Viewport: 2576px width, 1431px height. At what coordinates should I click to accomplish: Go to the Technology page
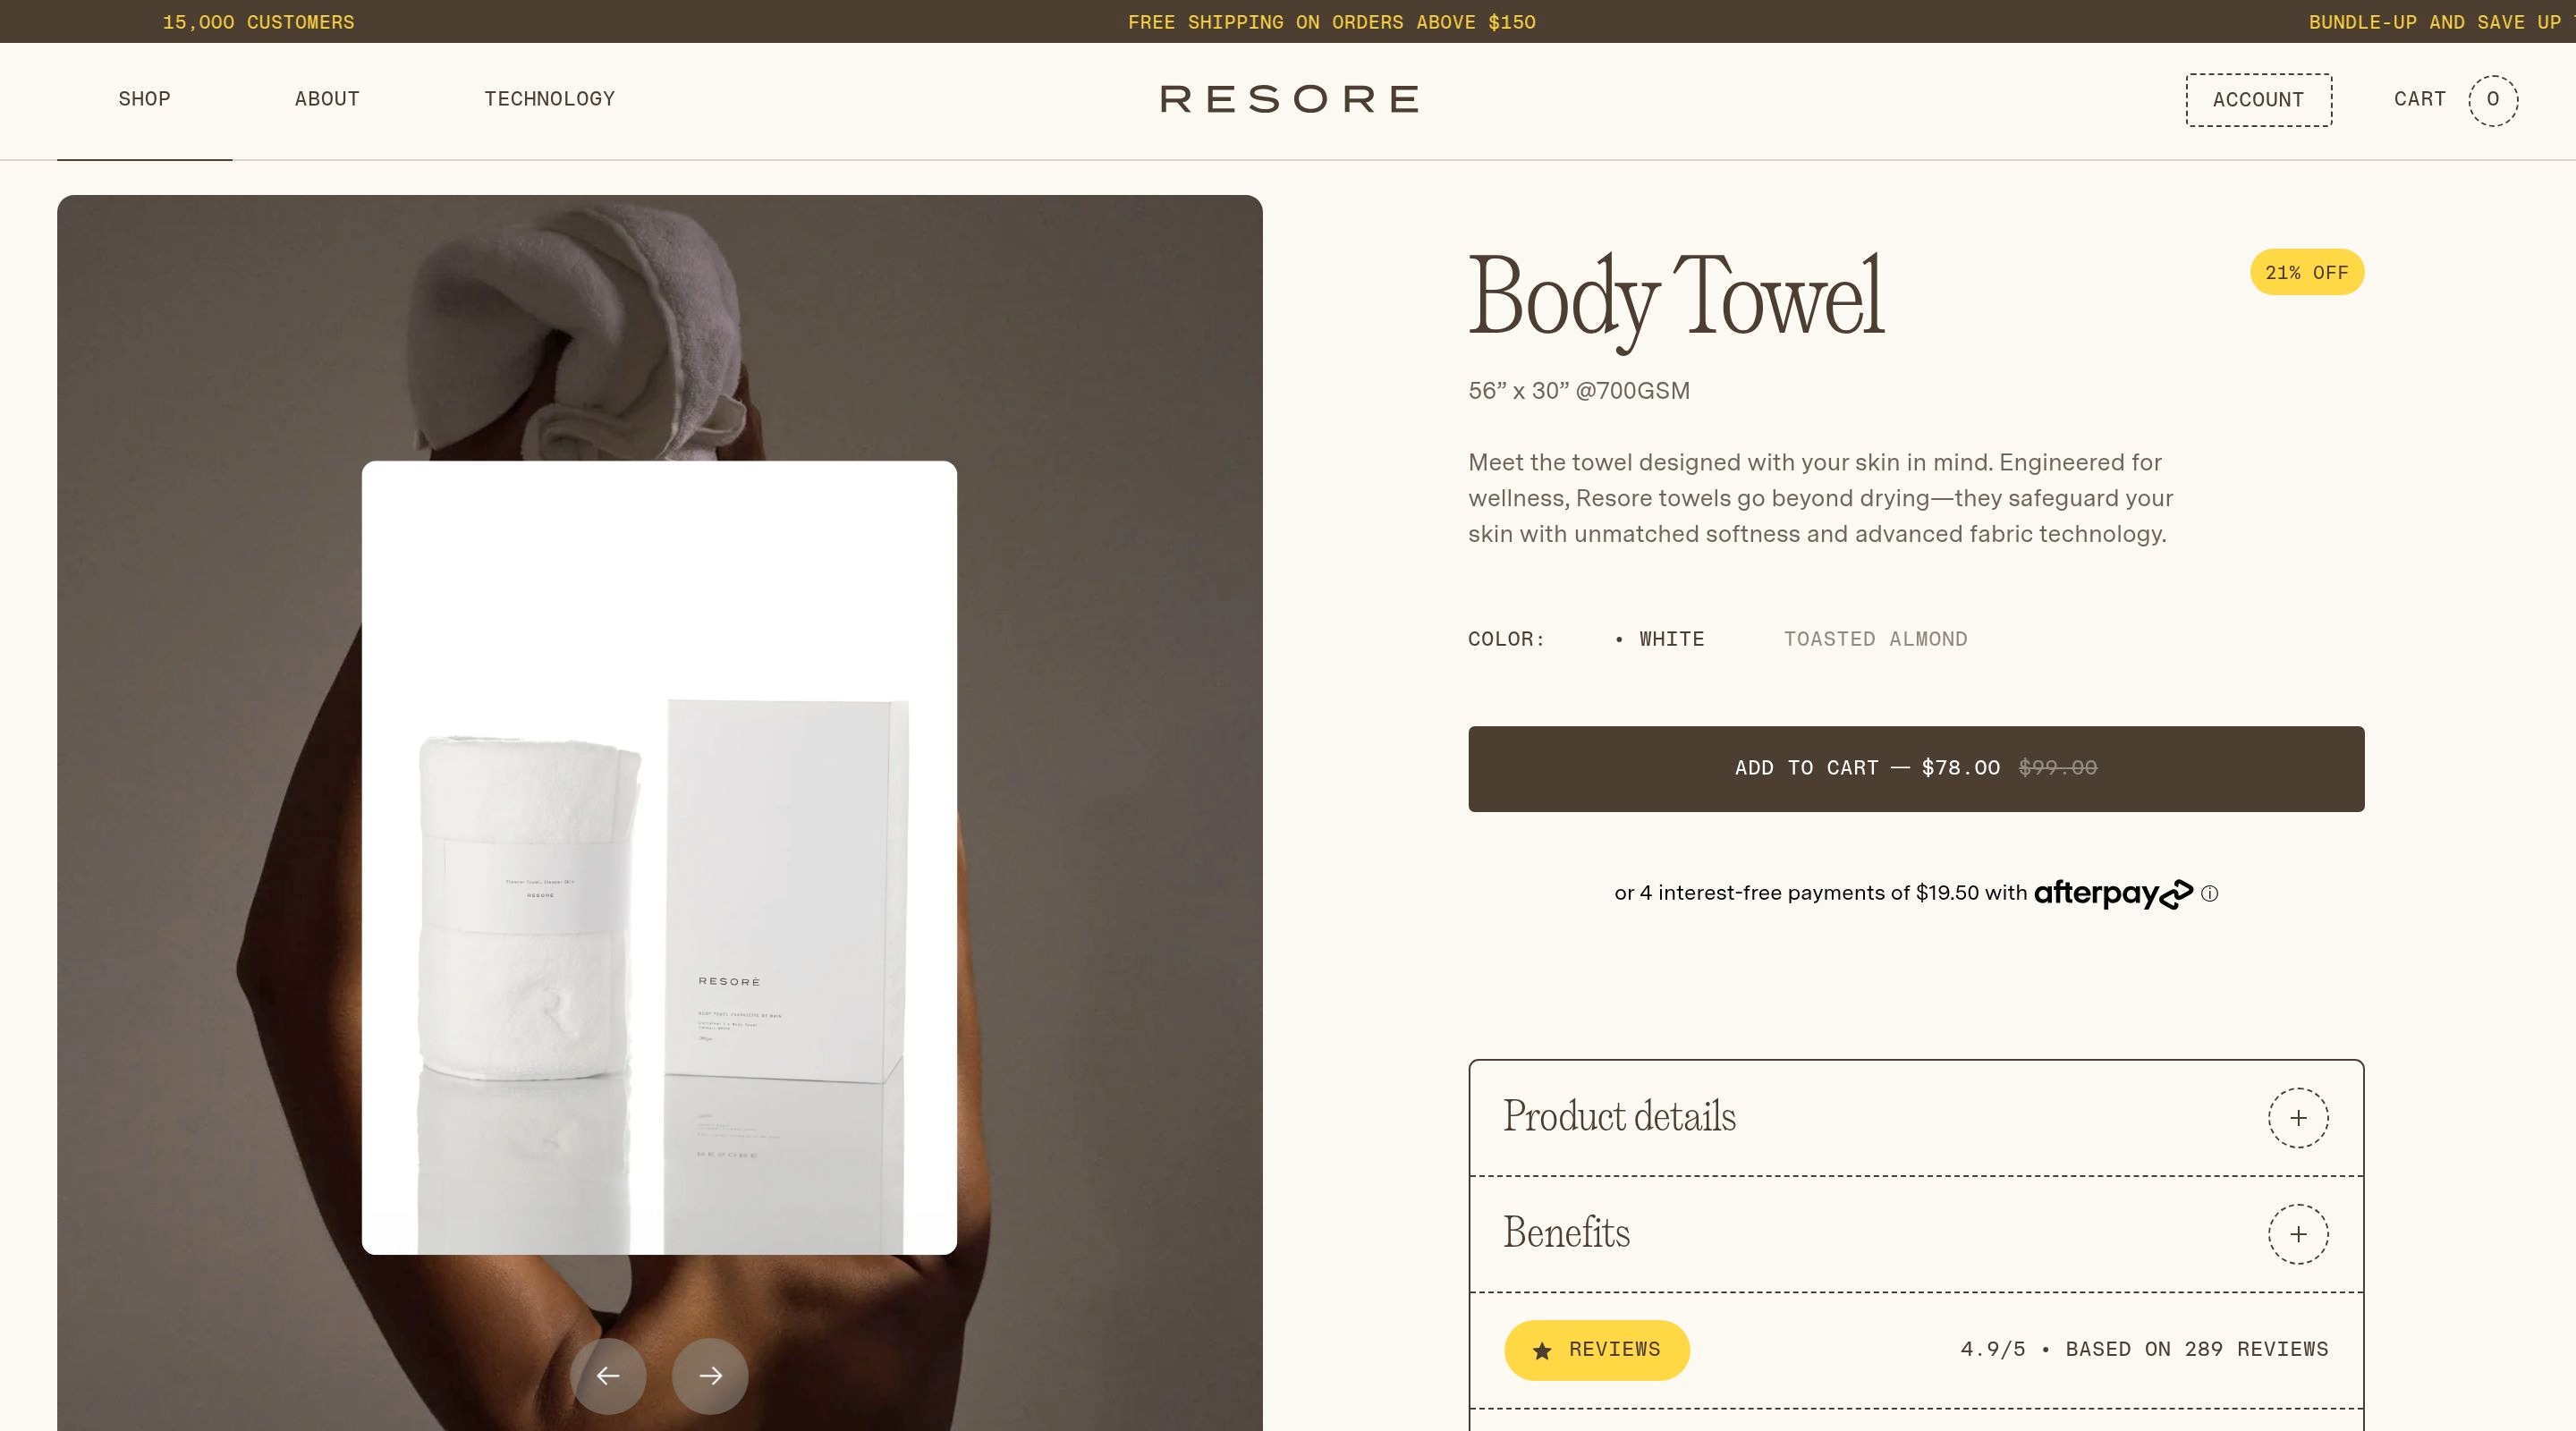coord(550,99)
